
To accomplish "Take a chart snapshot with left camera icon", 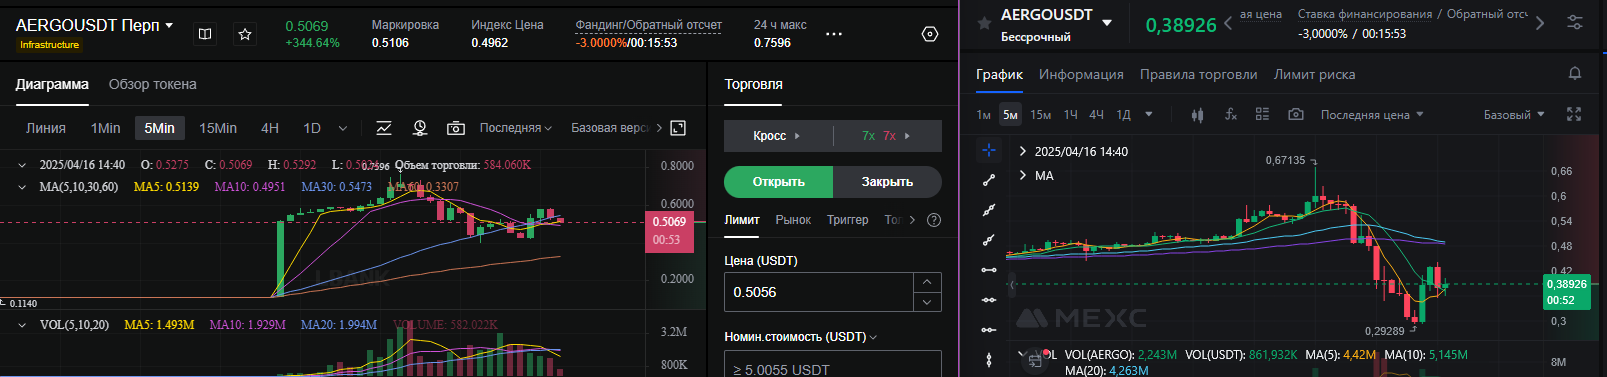I will click(x=456, y=128).
